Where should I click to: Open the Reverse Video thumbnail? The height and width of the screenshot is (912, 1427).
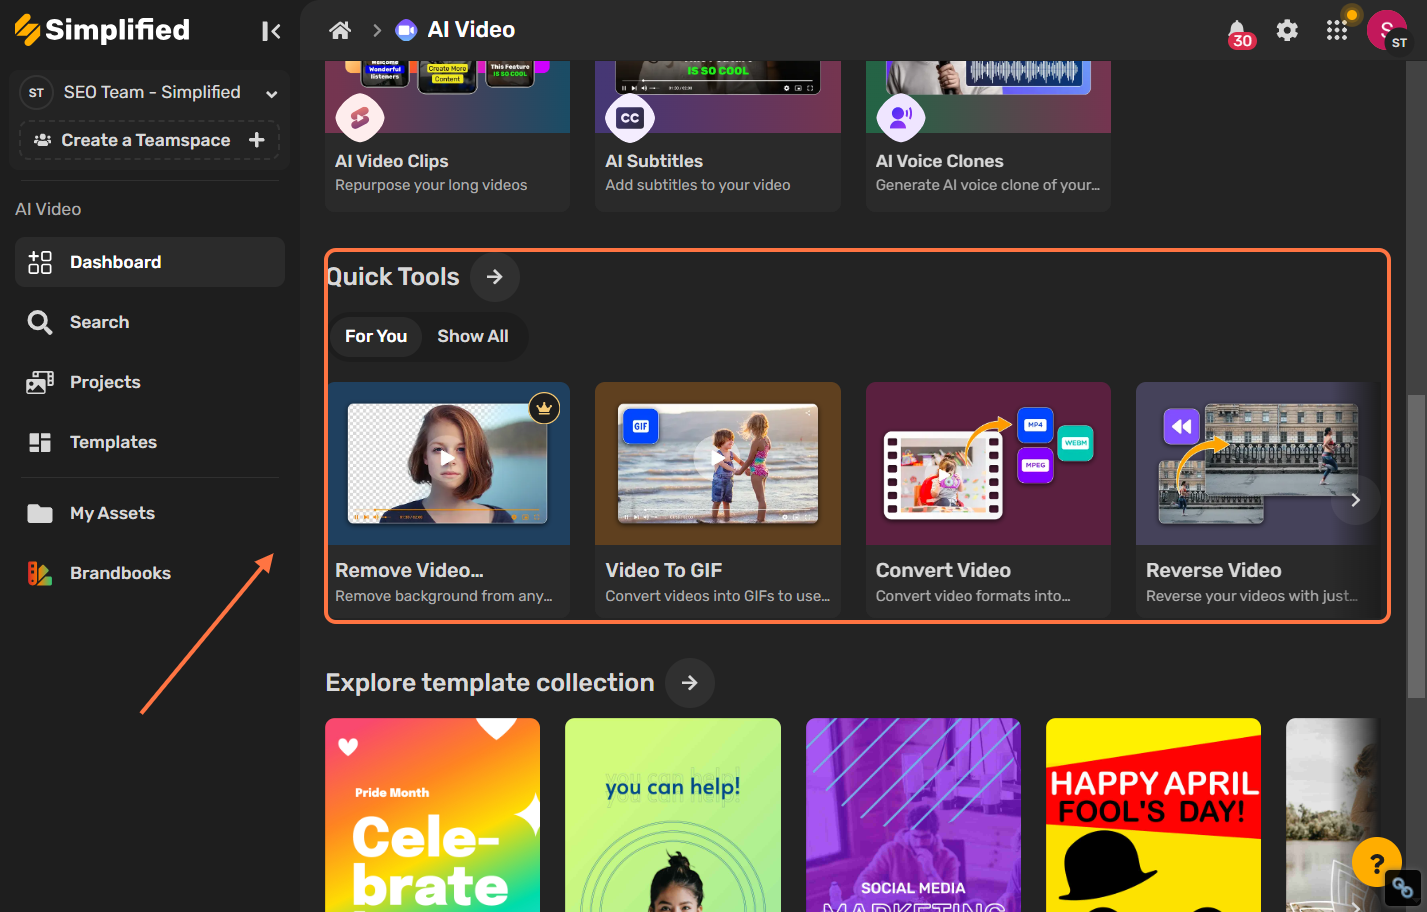pos(1258,463)
